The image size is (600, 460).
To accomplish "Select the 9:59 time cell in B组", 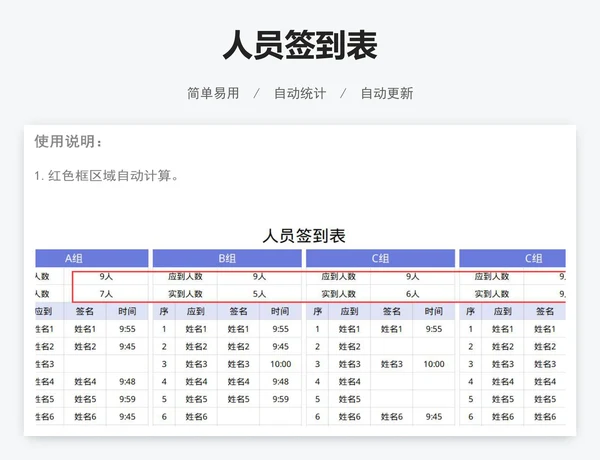I will [280, 399].
